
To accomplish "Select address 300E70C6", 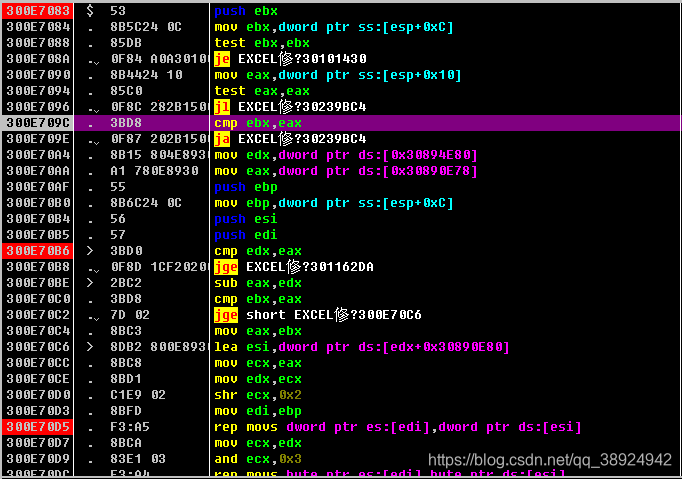I will click(x=38, y=347).
